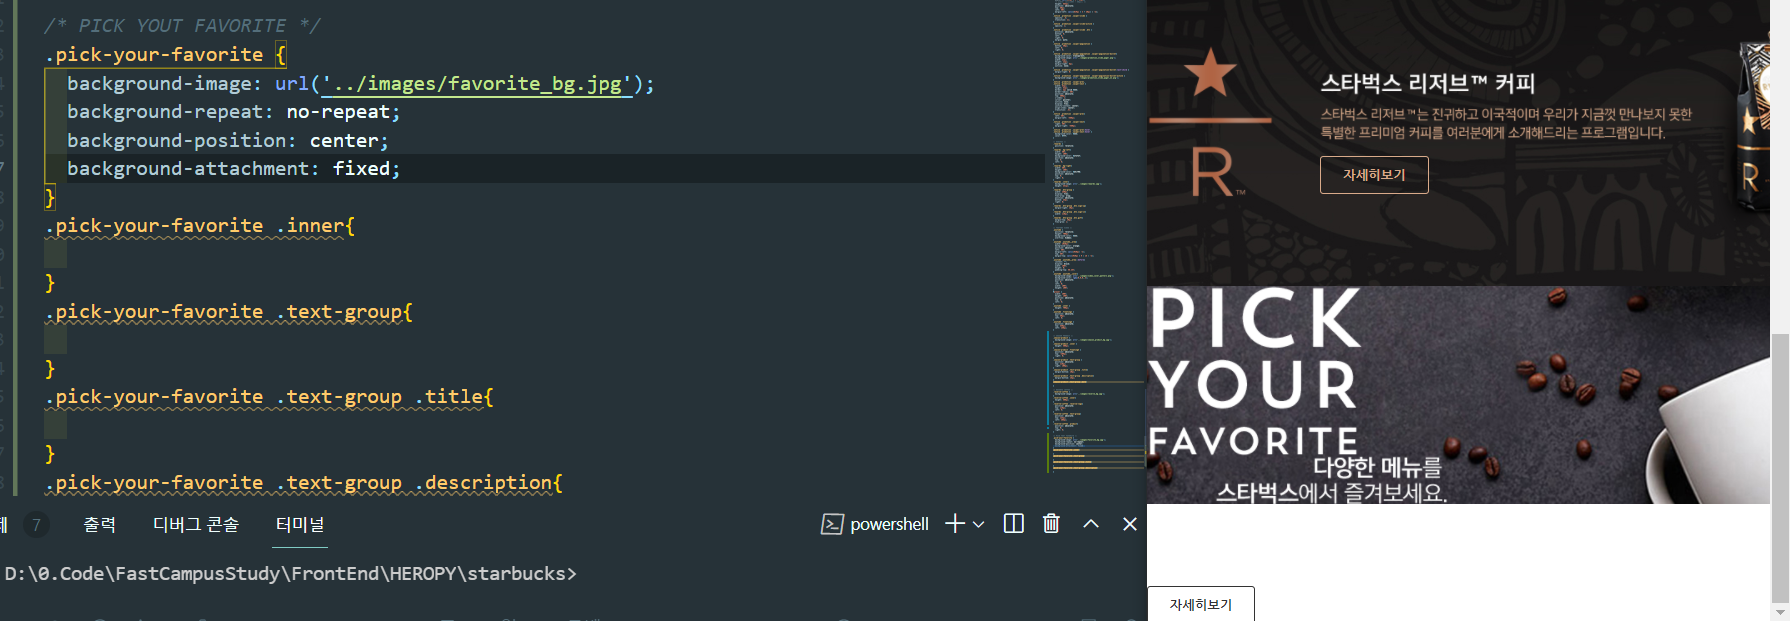The width and height of the screenshot is (1790, 621).
Task: Click the lower 자세히보기 button on white area
Action: (1201, 604)
